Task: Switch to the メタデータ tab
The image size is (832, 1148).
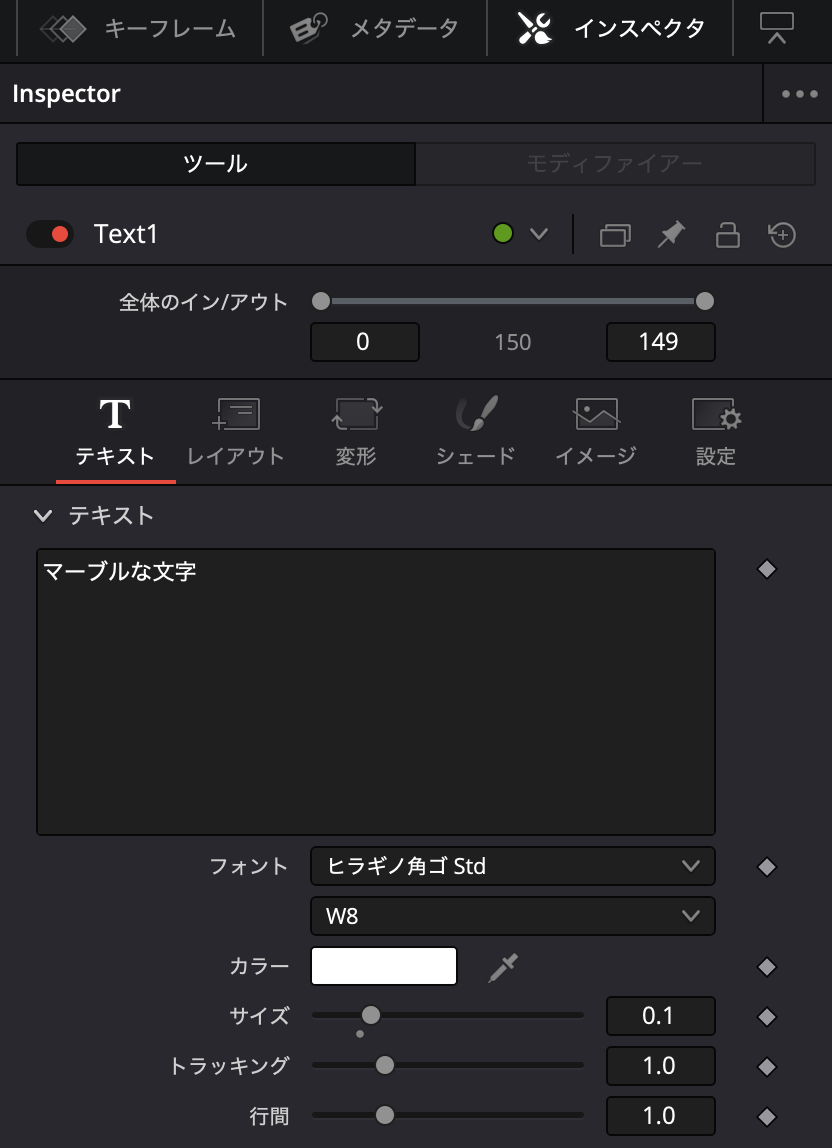Action: [x=375, y=29]
